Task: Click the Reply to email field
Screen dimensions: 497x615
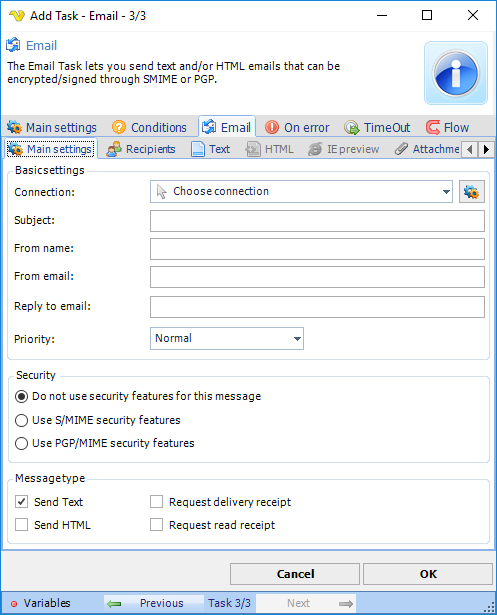Action: (317, 307)
